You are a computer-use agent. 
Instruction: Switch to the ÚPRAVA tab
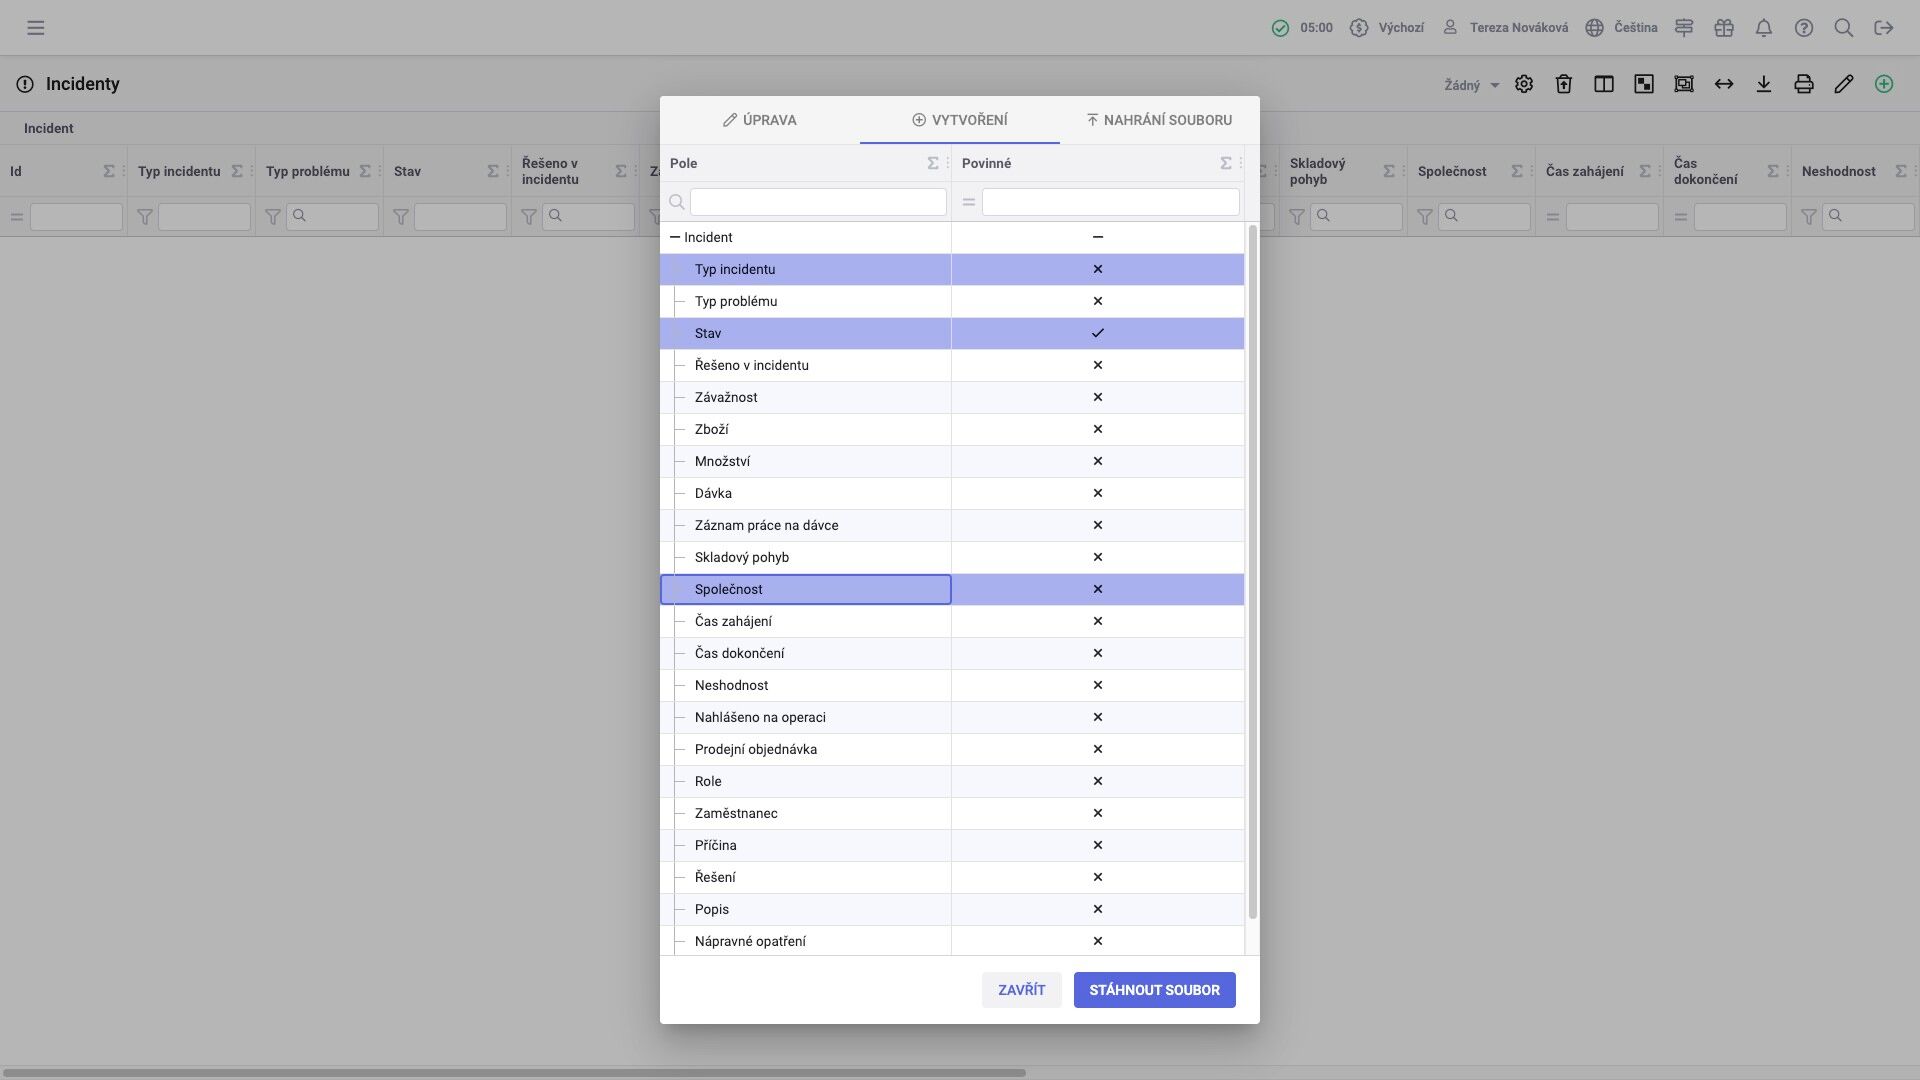point(760,120)
